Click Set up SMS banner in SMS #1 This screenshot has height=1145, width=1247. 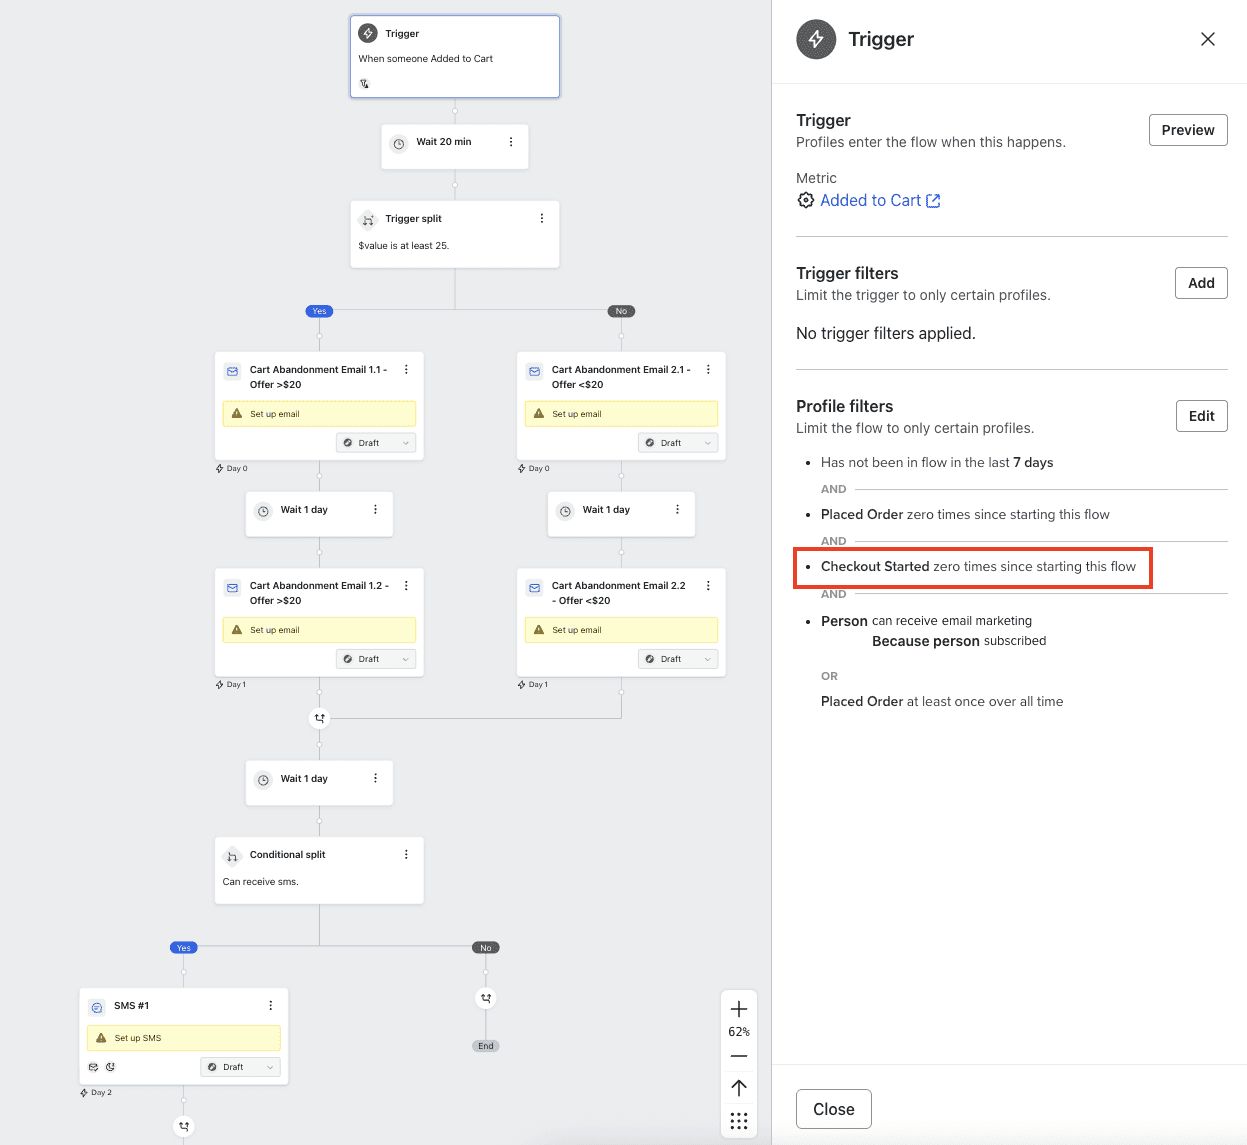point(183,1038)
